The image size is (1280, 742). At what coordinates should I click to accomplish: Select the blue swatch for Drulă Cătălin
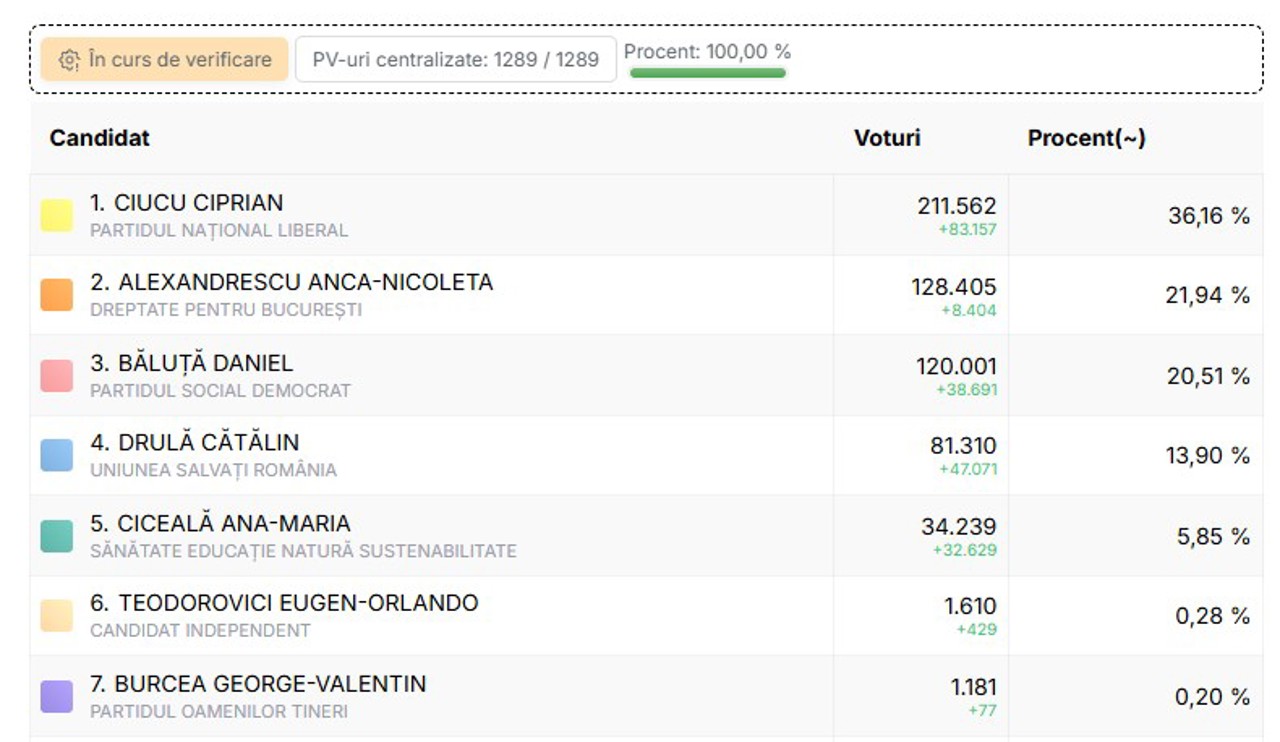57,455
